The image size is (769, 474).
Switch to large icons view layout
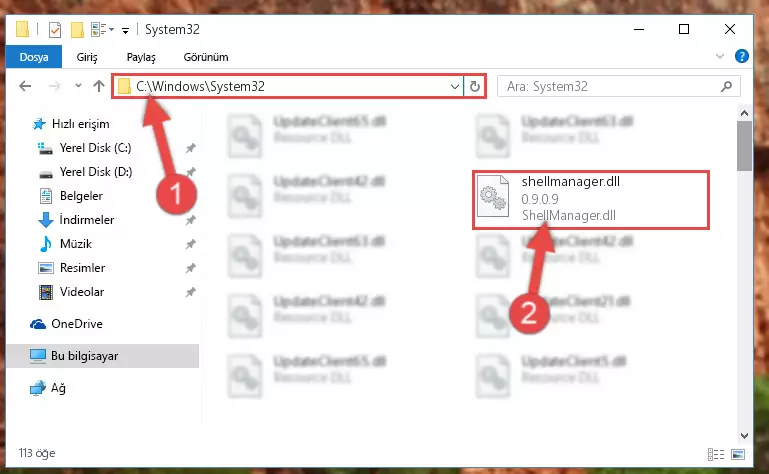tap(738, 454)
